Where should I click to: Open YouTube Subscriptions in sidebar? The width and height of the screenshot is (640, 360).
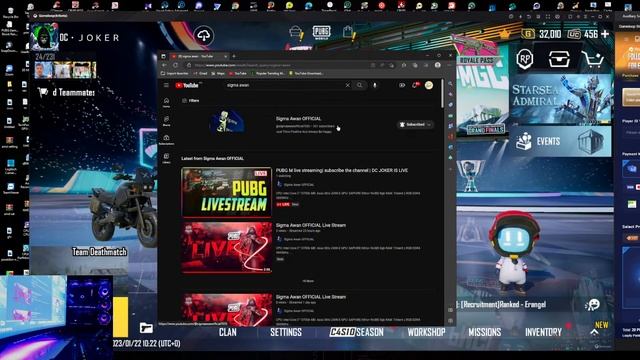tap(167, 140)
